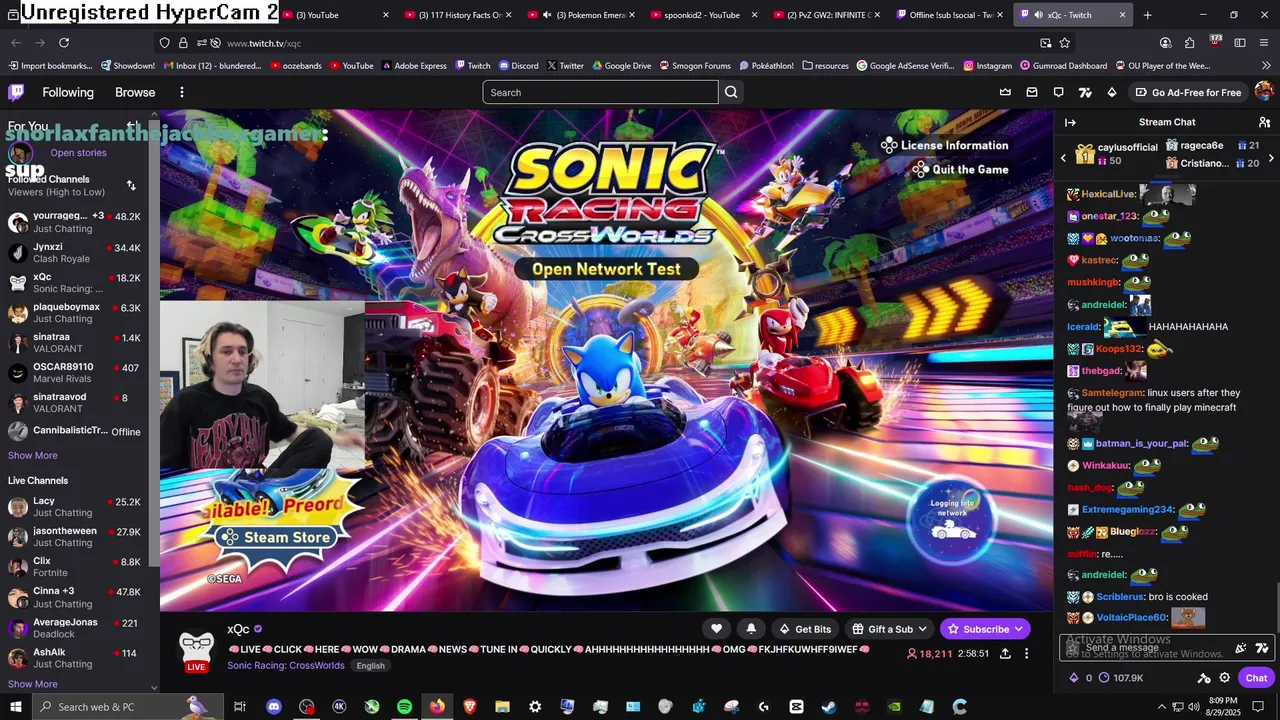Open moderator sword tools icon in chat
The height and width of the screenshot is (720, 1280).
coord(1204,678)
